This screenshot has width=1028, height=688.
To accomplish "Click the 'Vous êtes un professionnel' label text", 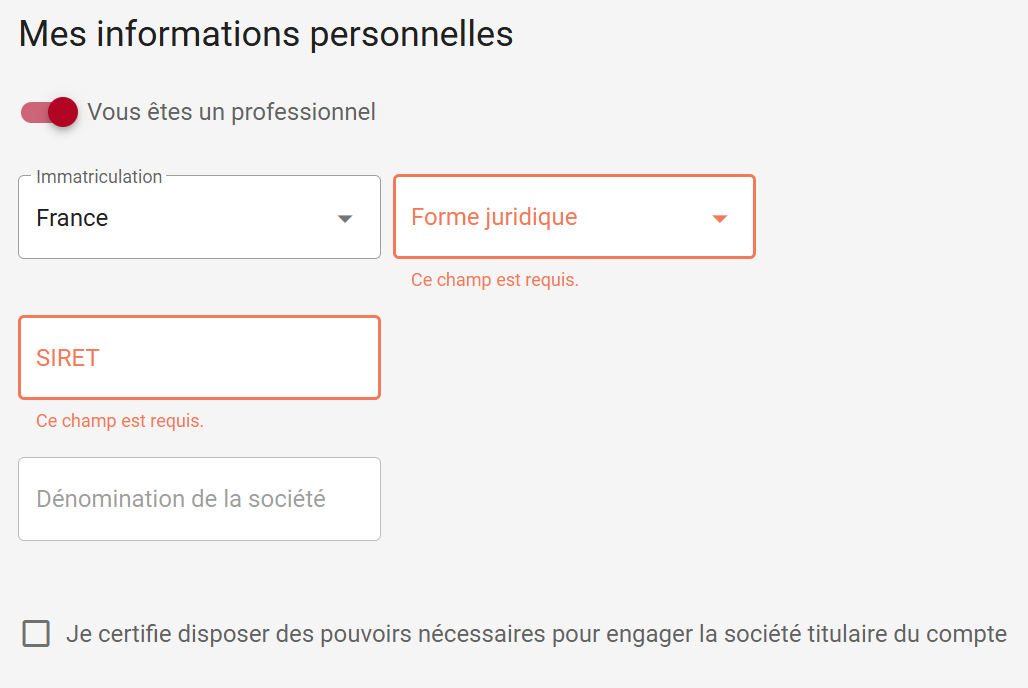I will [x=231, y=112].
